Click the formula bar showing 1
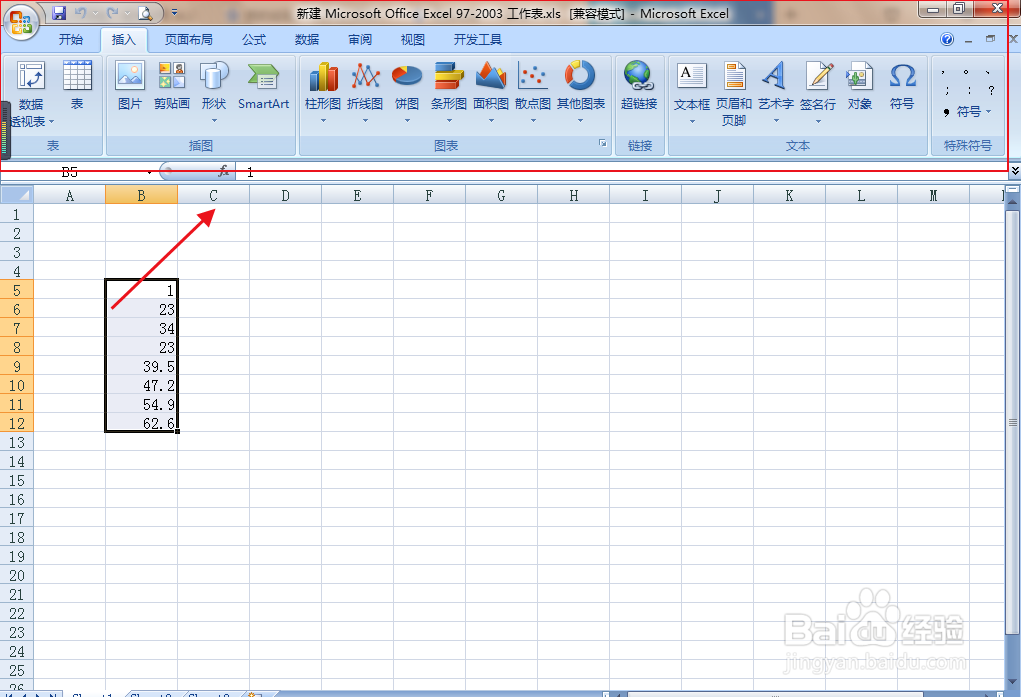 coord(622,172)
